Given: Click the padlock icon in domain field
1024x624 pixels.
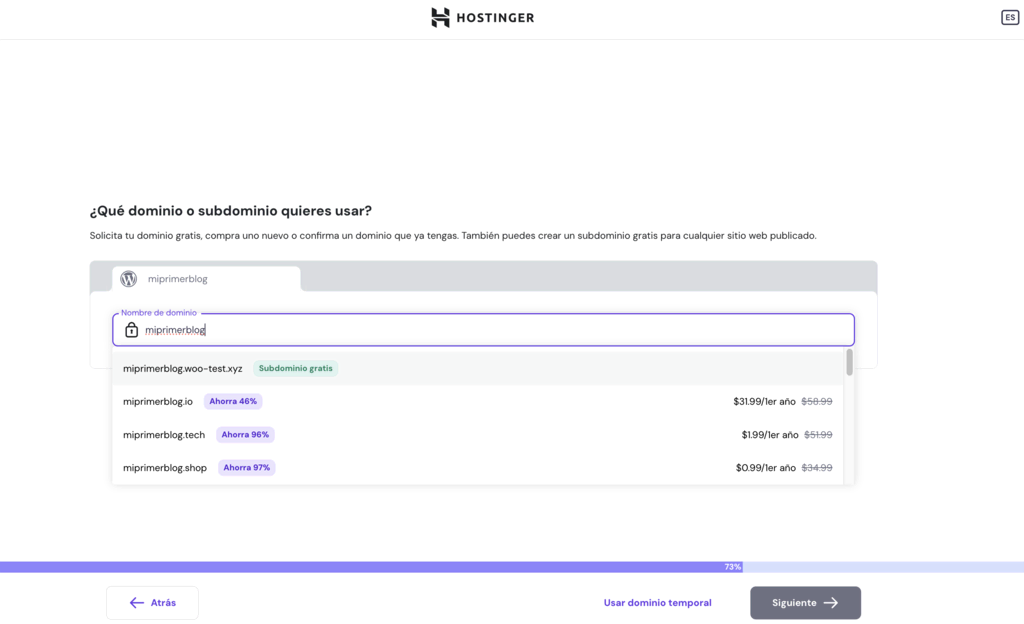Looking at the screenshot, I should 131,330.
